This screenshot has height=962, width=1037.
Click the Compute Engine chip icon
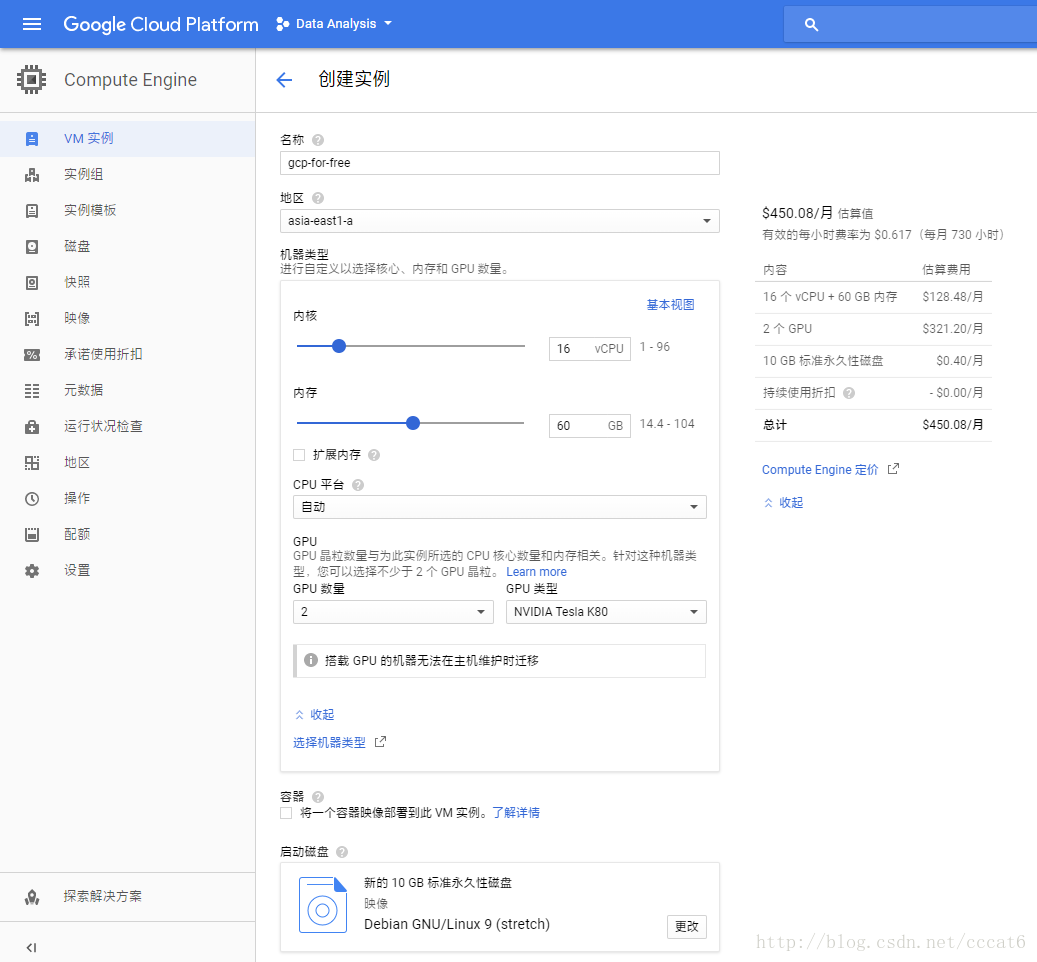(32, 79)
